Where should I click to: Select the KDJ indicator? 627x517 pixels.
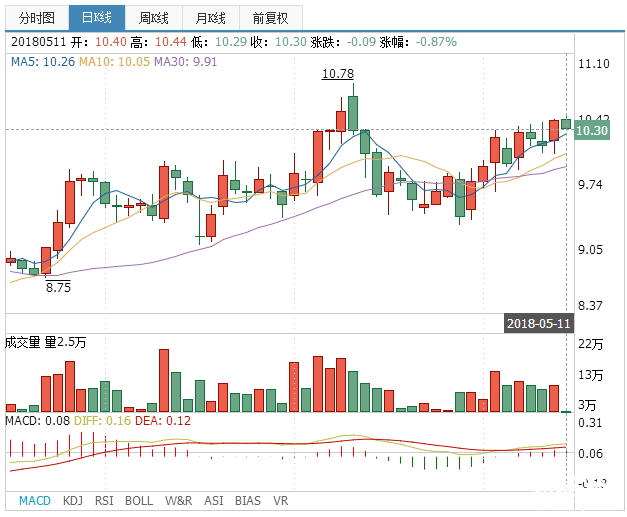coord(73,501)
